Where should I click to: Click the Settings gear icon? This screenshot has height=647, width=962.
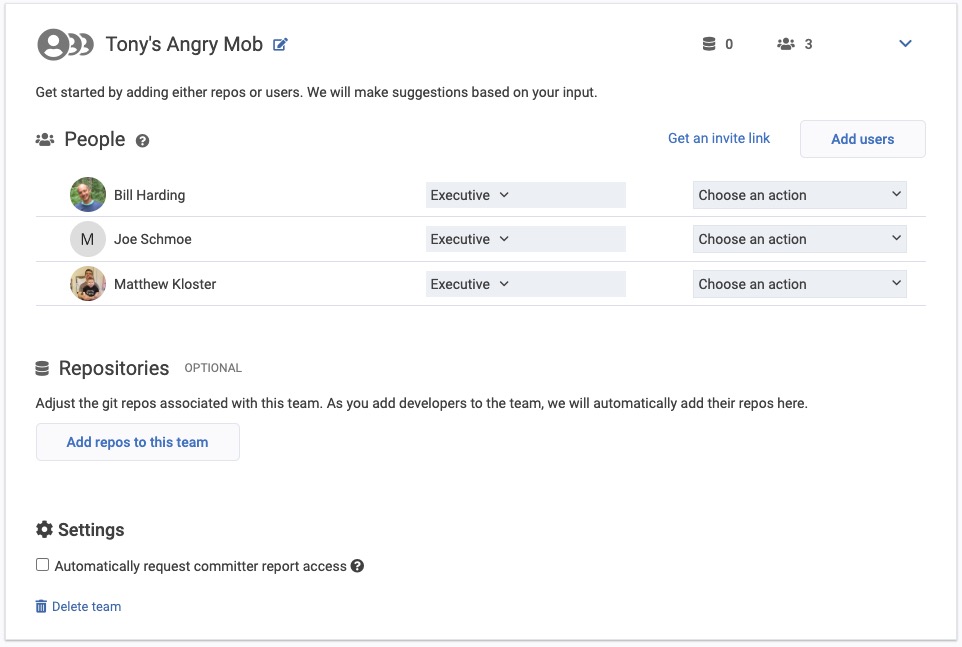44,530
